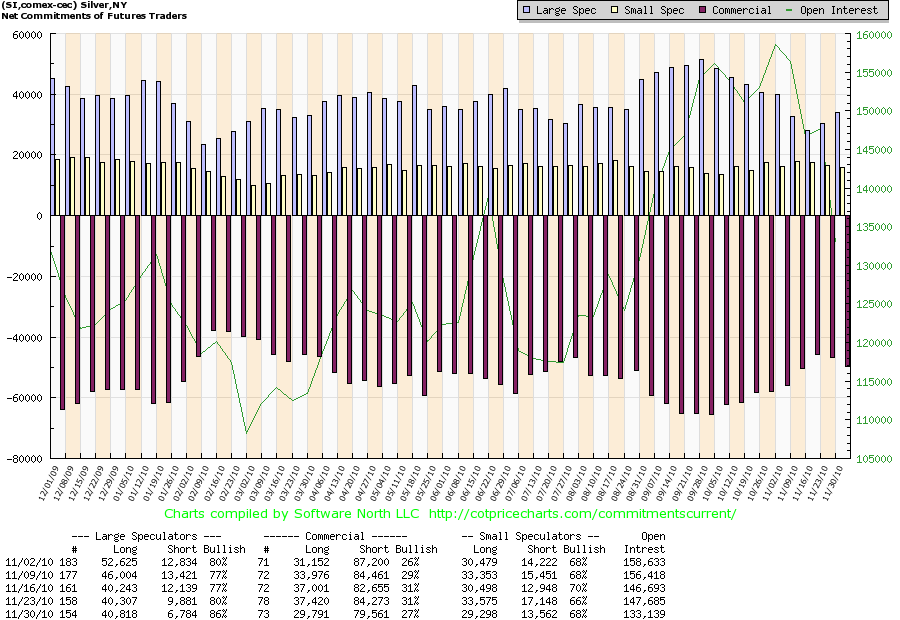Viewport: 900px width, 620px height.
Task: Click the Commercial legend color swatch
Action: [703, 10]
